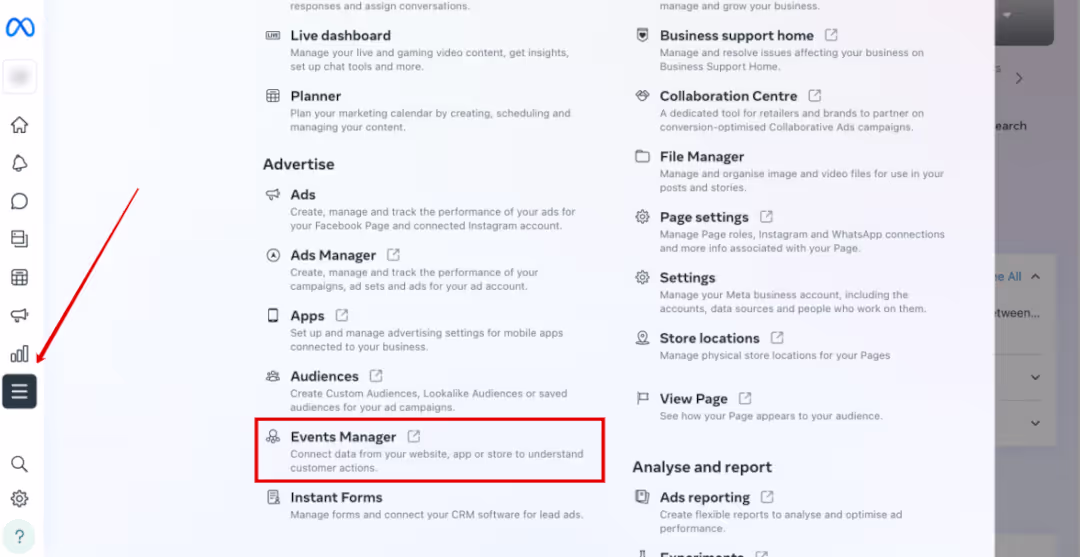
Task: Open the sidebar Settings gear icon
Action: coord(19,498)
